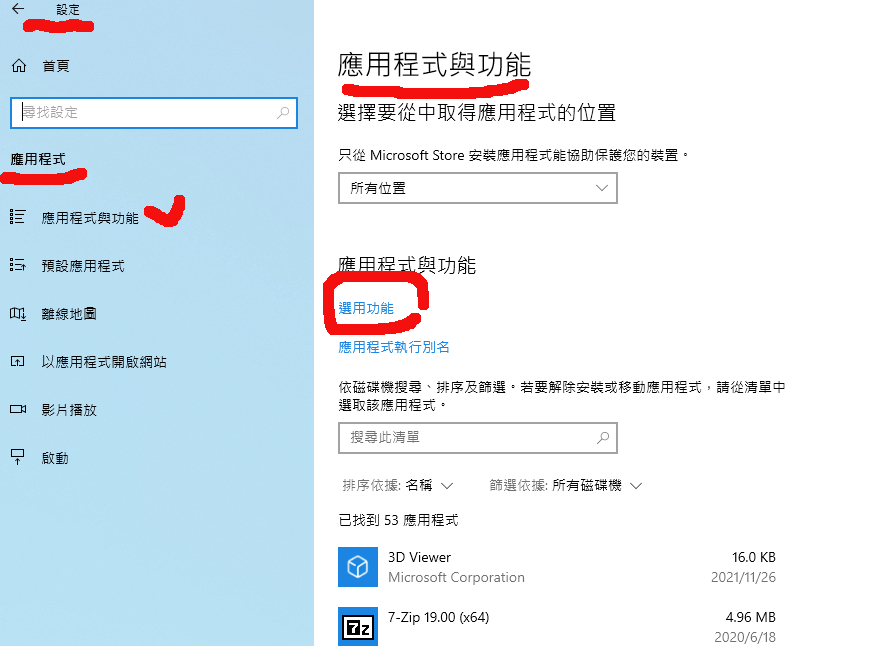The image size is (886, 646).
Task: Open the 應用程式執行別名 link
Action: pyautogui.click(x=394, y=347)
